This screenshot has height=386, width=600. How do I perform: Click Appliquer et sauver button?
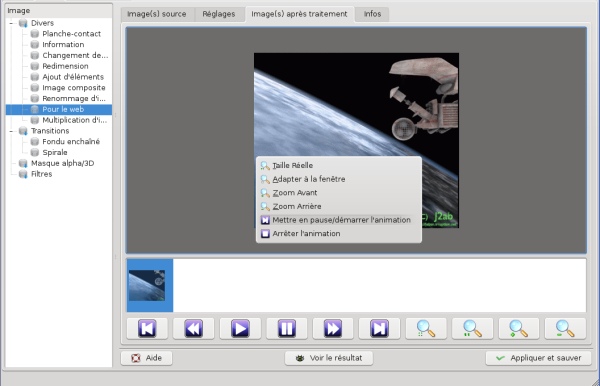pos(538,358)
